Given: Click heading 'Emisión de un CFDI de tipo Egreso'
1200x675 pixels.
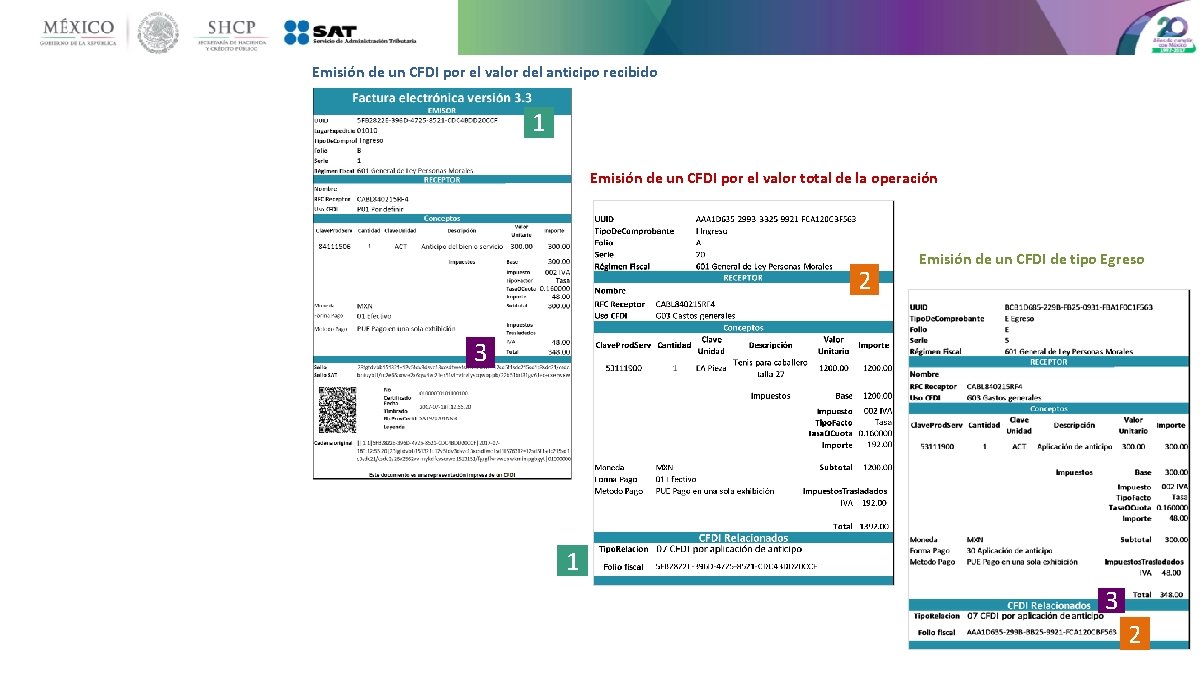Looking at the screenshot, I should [1031, 259].
